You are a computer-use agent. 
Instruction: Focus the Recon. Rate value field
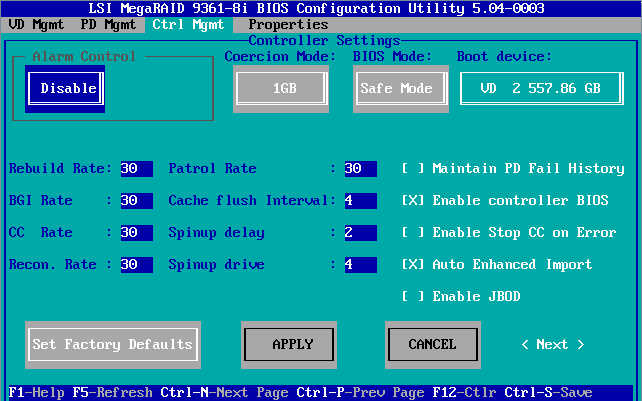[136, 265]
